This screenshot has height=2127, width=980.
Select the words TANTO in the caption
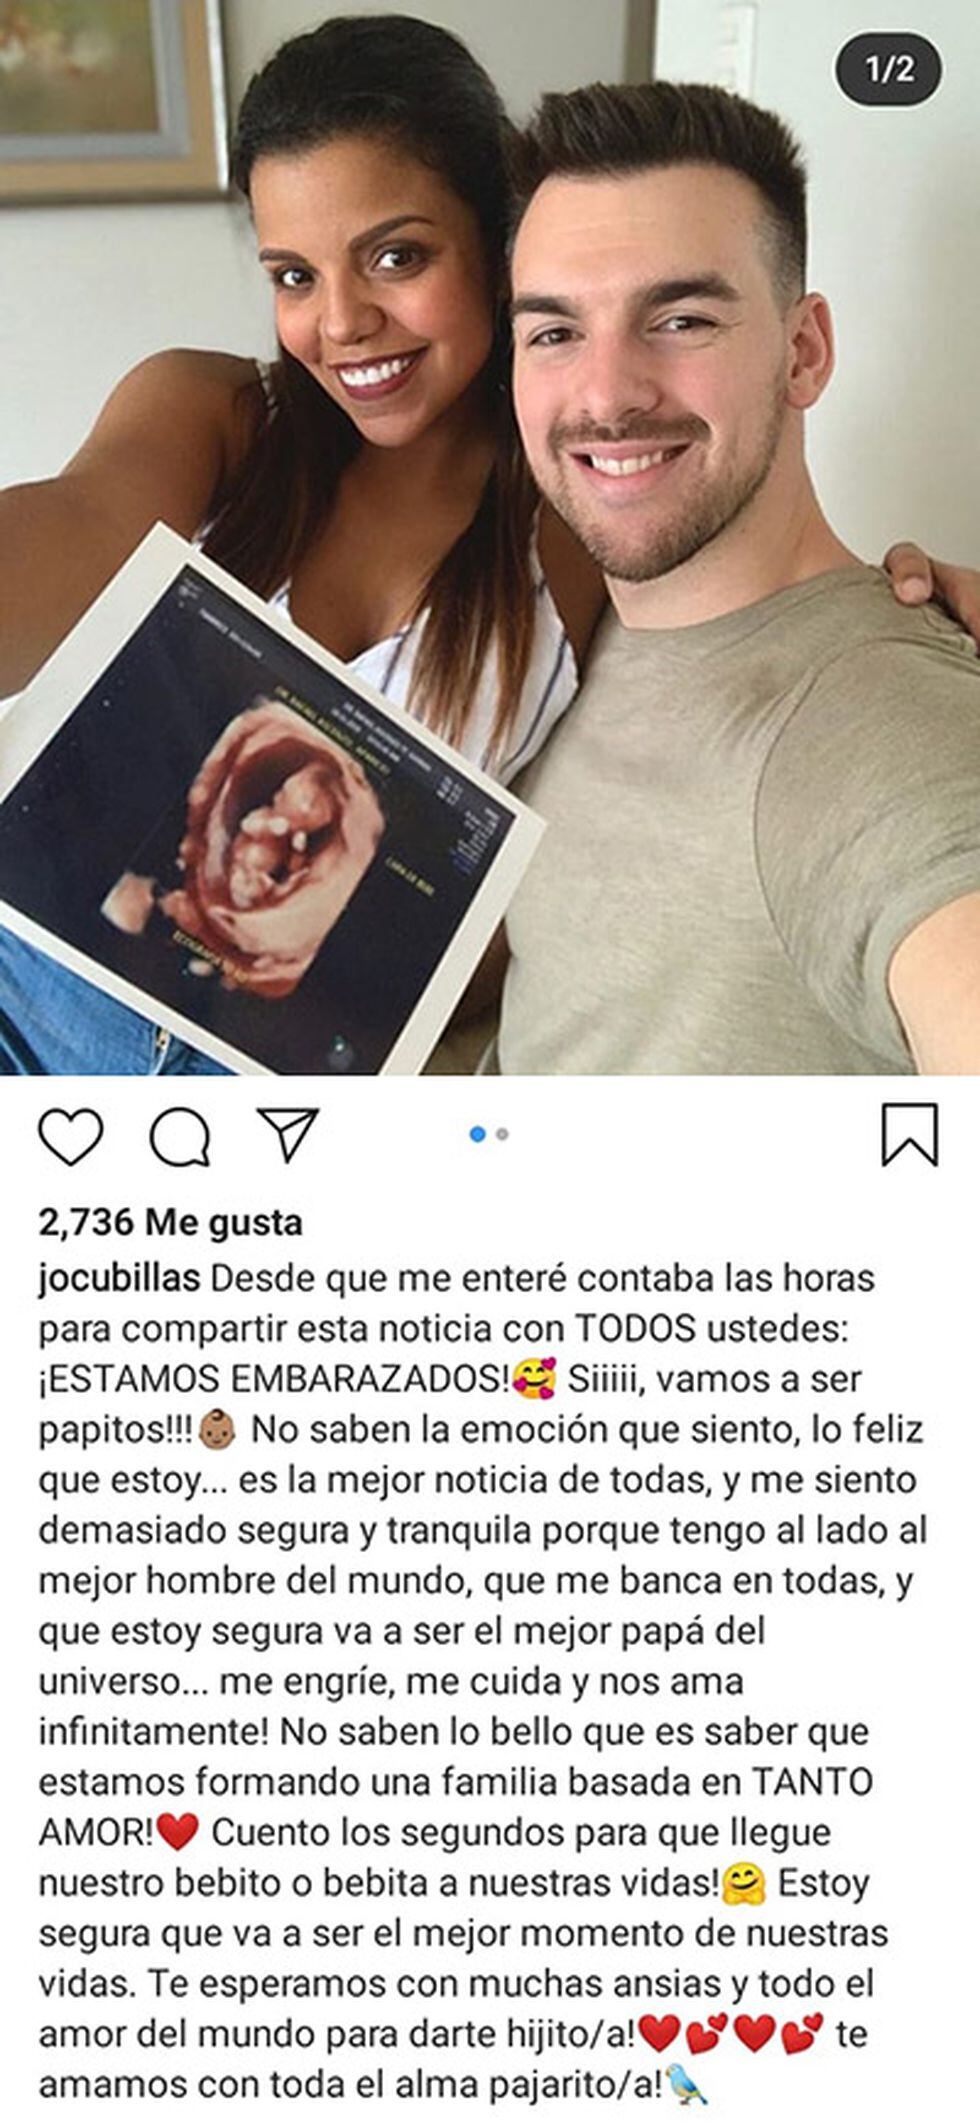812,1782
